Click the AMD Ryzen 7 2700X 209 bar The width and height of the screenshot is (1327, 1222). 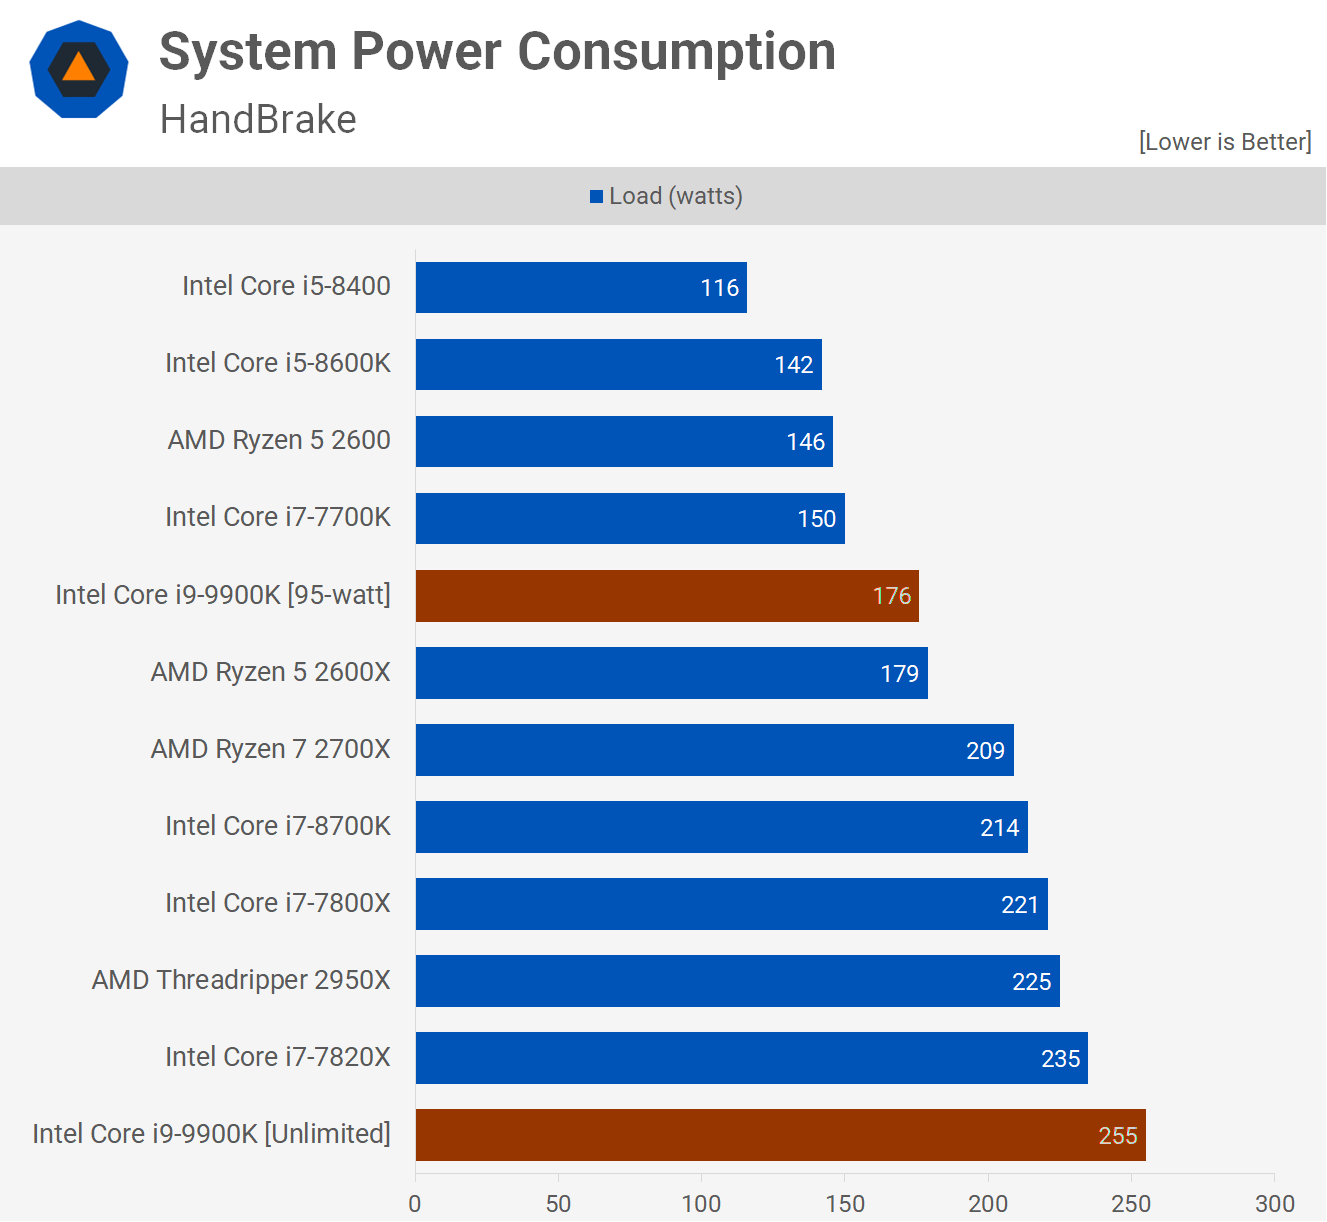[715, 750]
